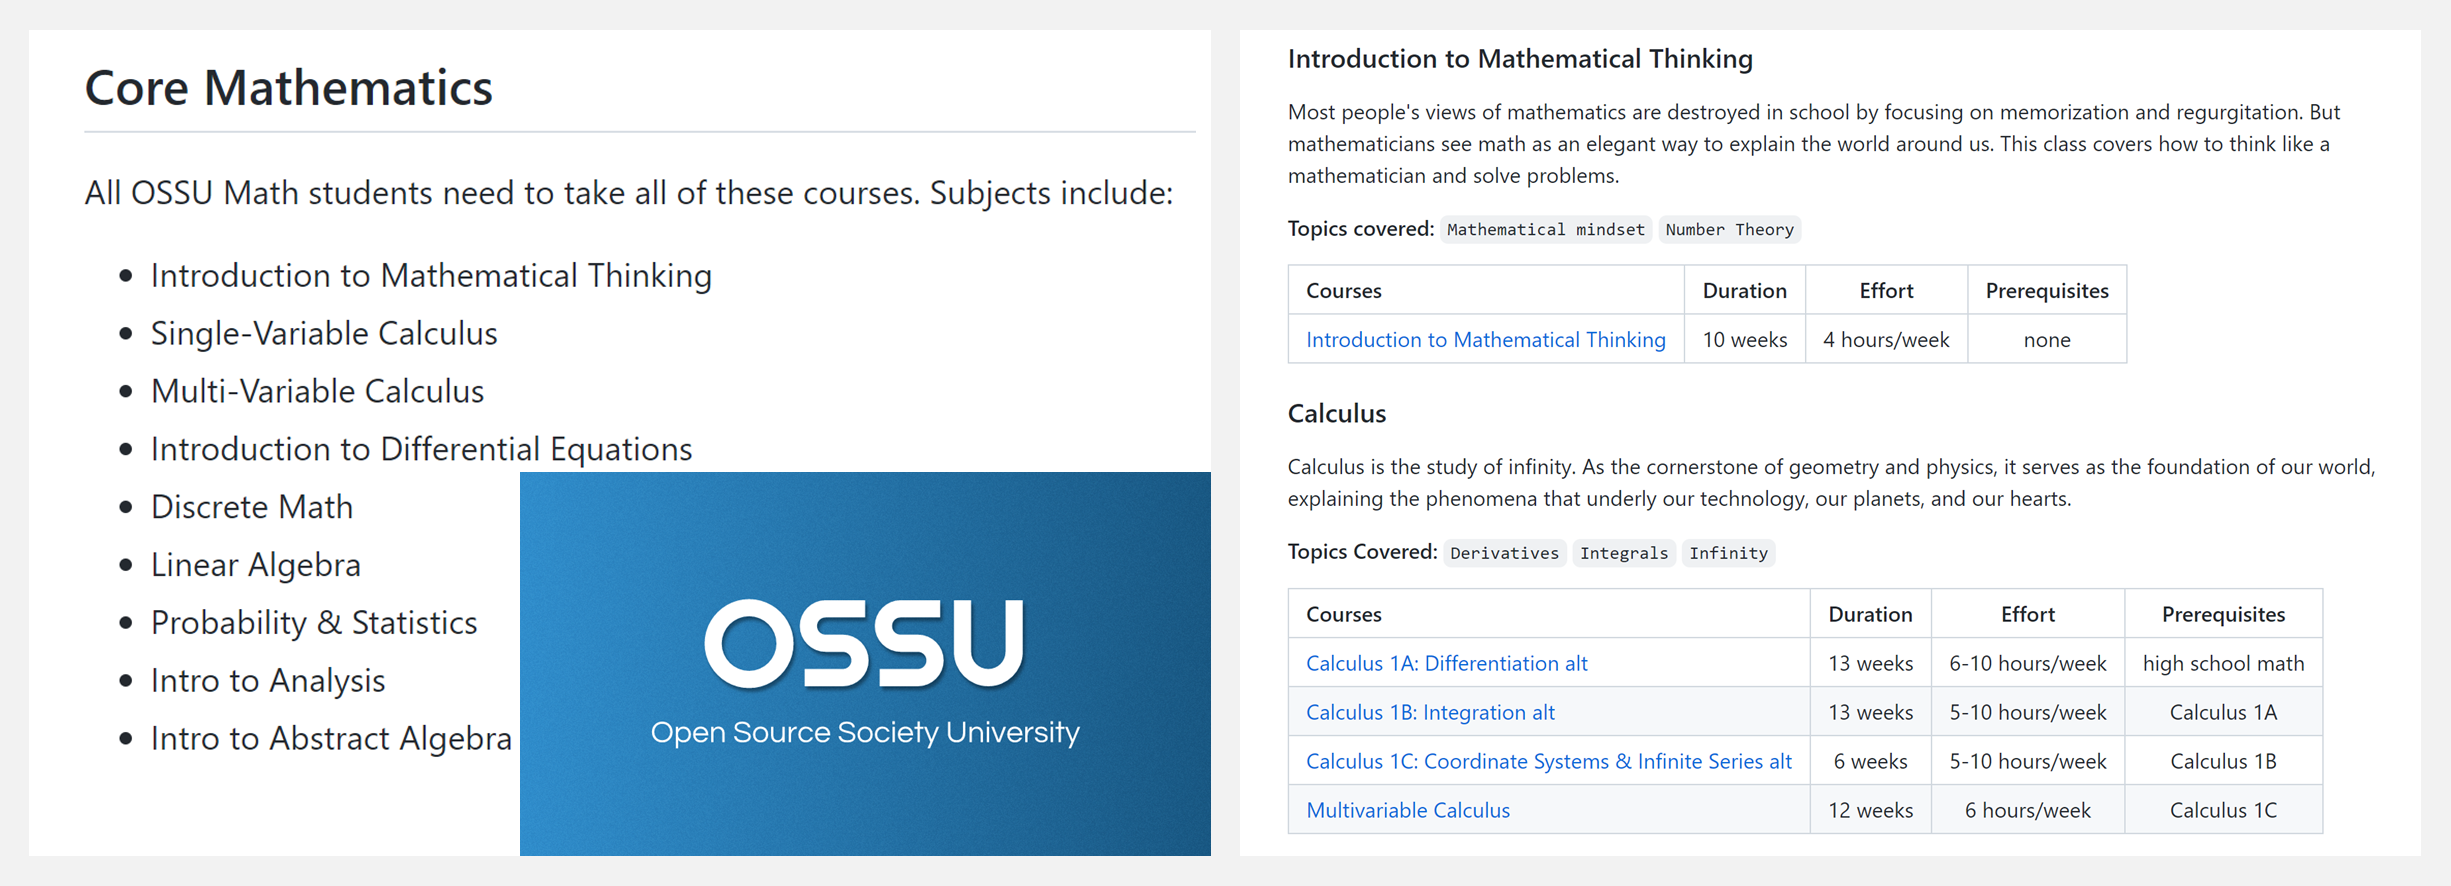The width and height of the screenshot is (2451, 886).
Task: Click the Derivatives topic tag
Action: tap(1504, 553)
